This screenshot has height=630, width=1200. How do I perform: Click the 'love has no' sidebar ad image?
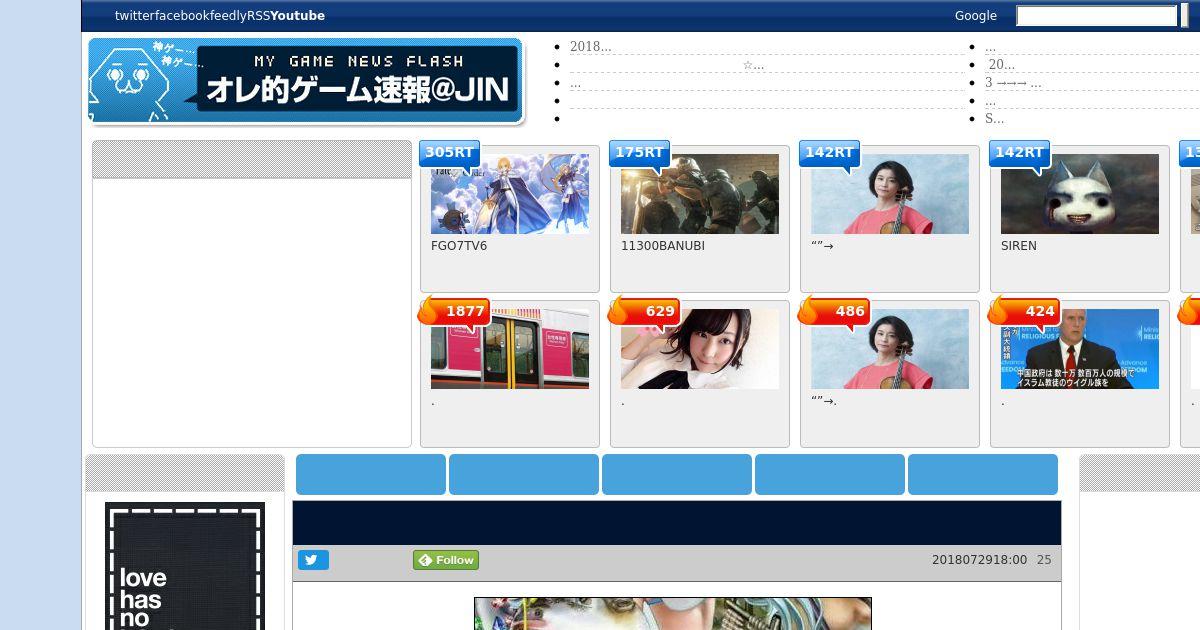coord(185,566)
